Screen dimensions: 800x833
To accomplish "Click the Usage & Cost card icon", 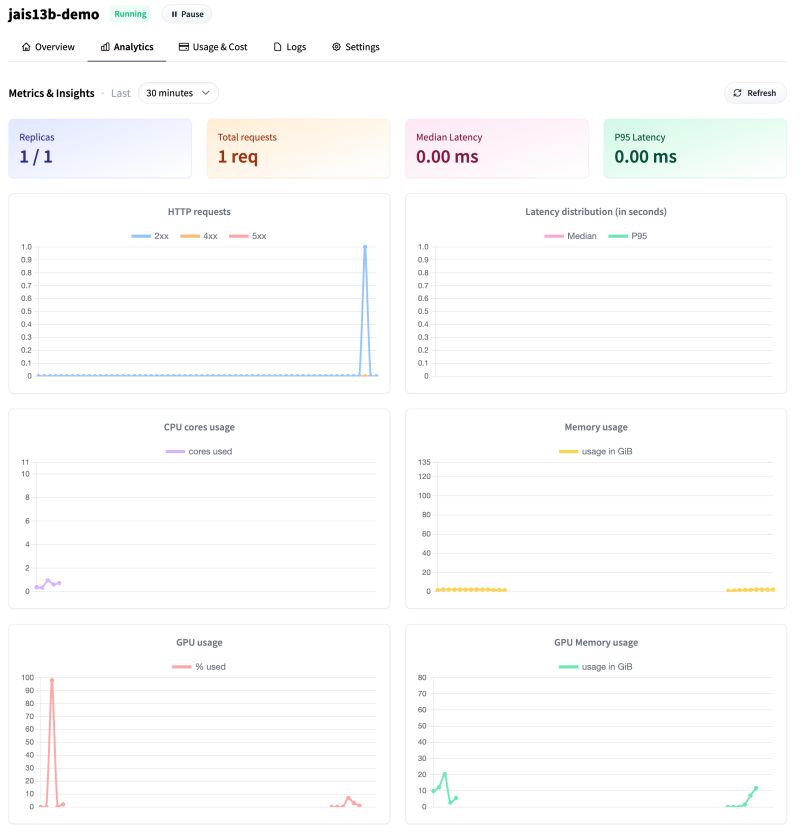I will [x=184, y=47].
